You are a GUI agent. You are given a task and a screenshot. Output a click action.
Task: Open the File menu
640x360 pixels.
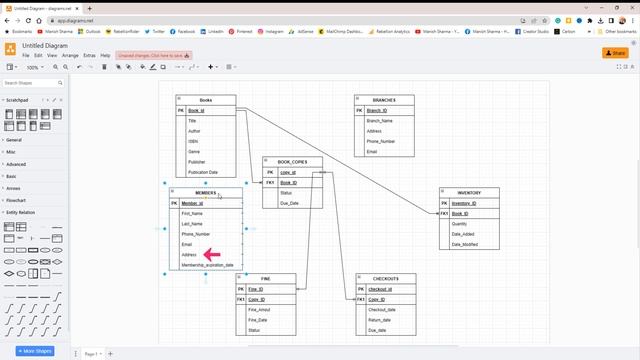26,55
